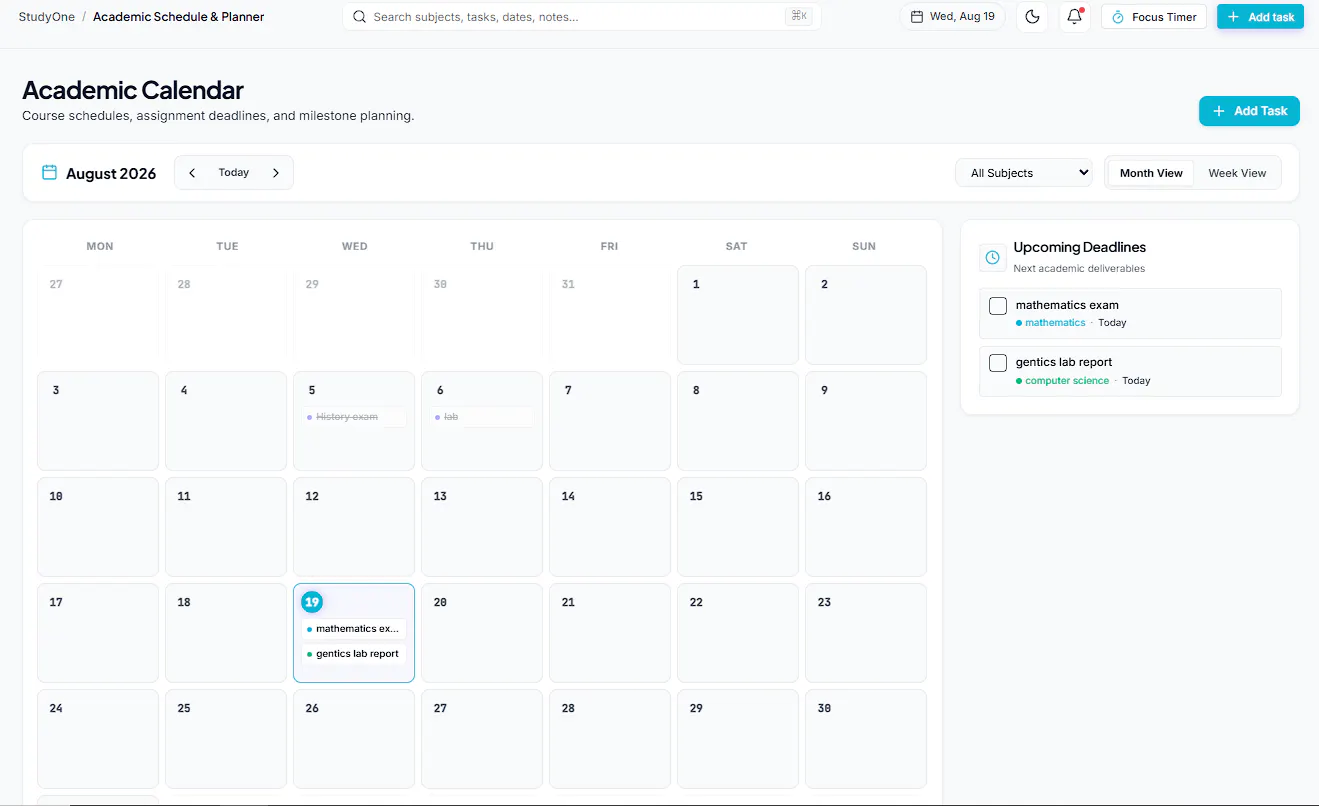Select day 22 in the calendar
This screenshot has width=1319, height=806.
(x=738, y=633)
